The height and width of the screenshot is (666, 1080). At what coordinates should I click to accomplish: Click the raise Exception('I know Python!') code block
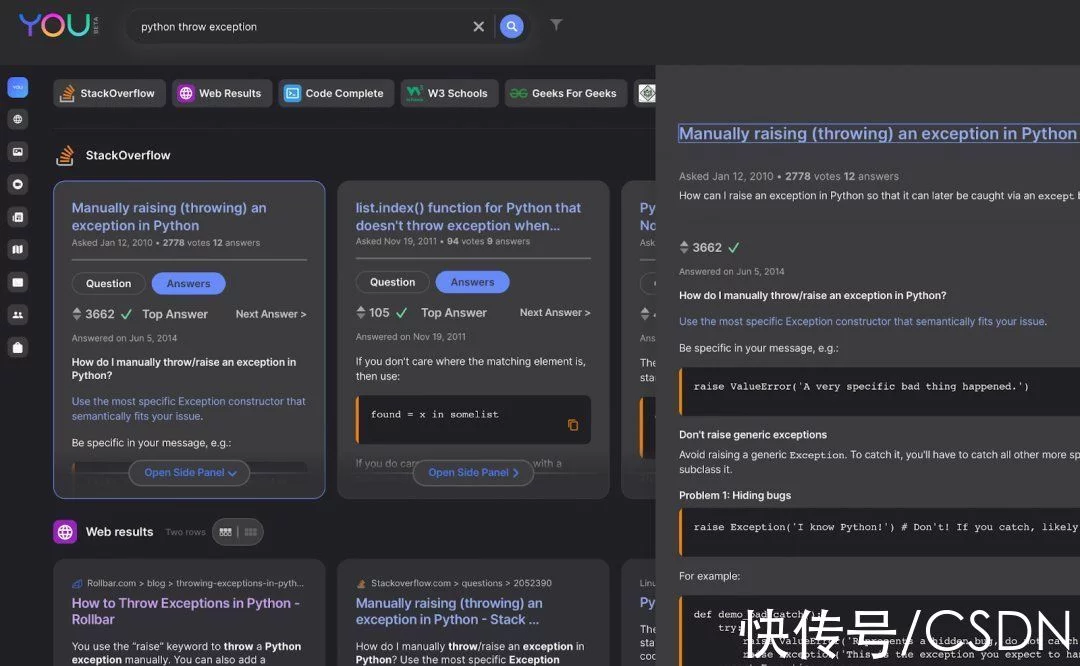879,531
